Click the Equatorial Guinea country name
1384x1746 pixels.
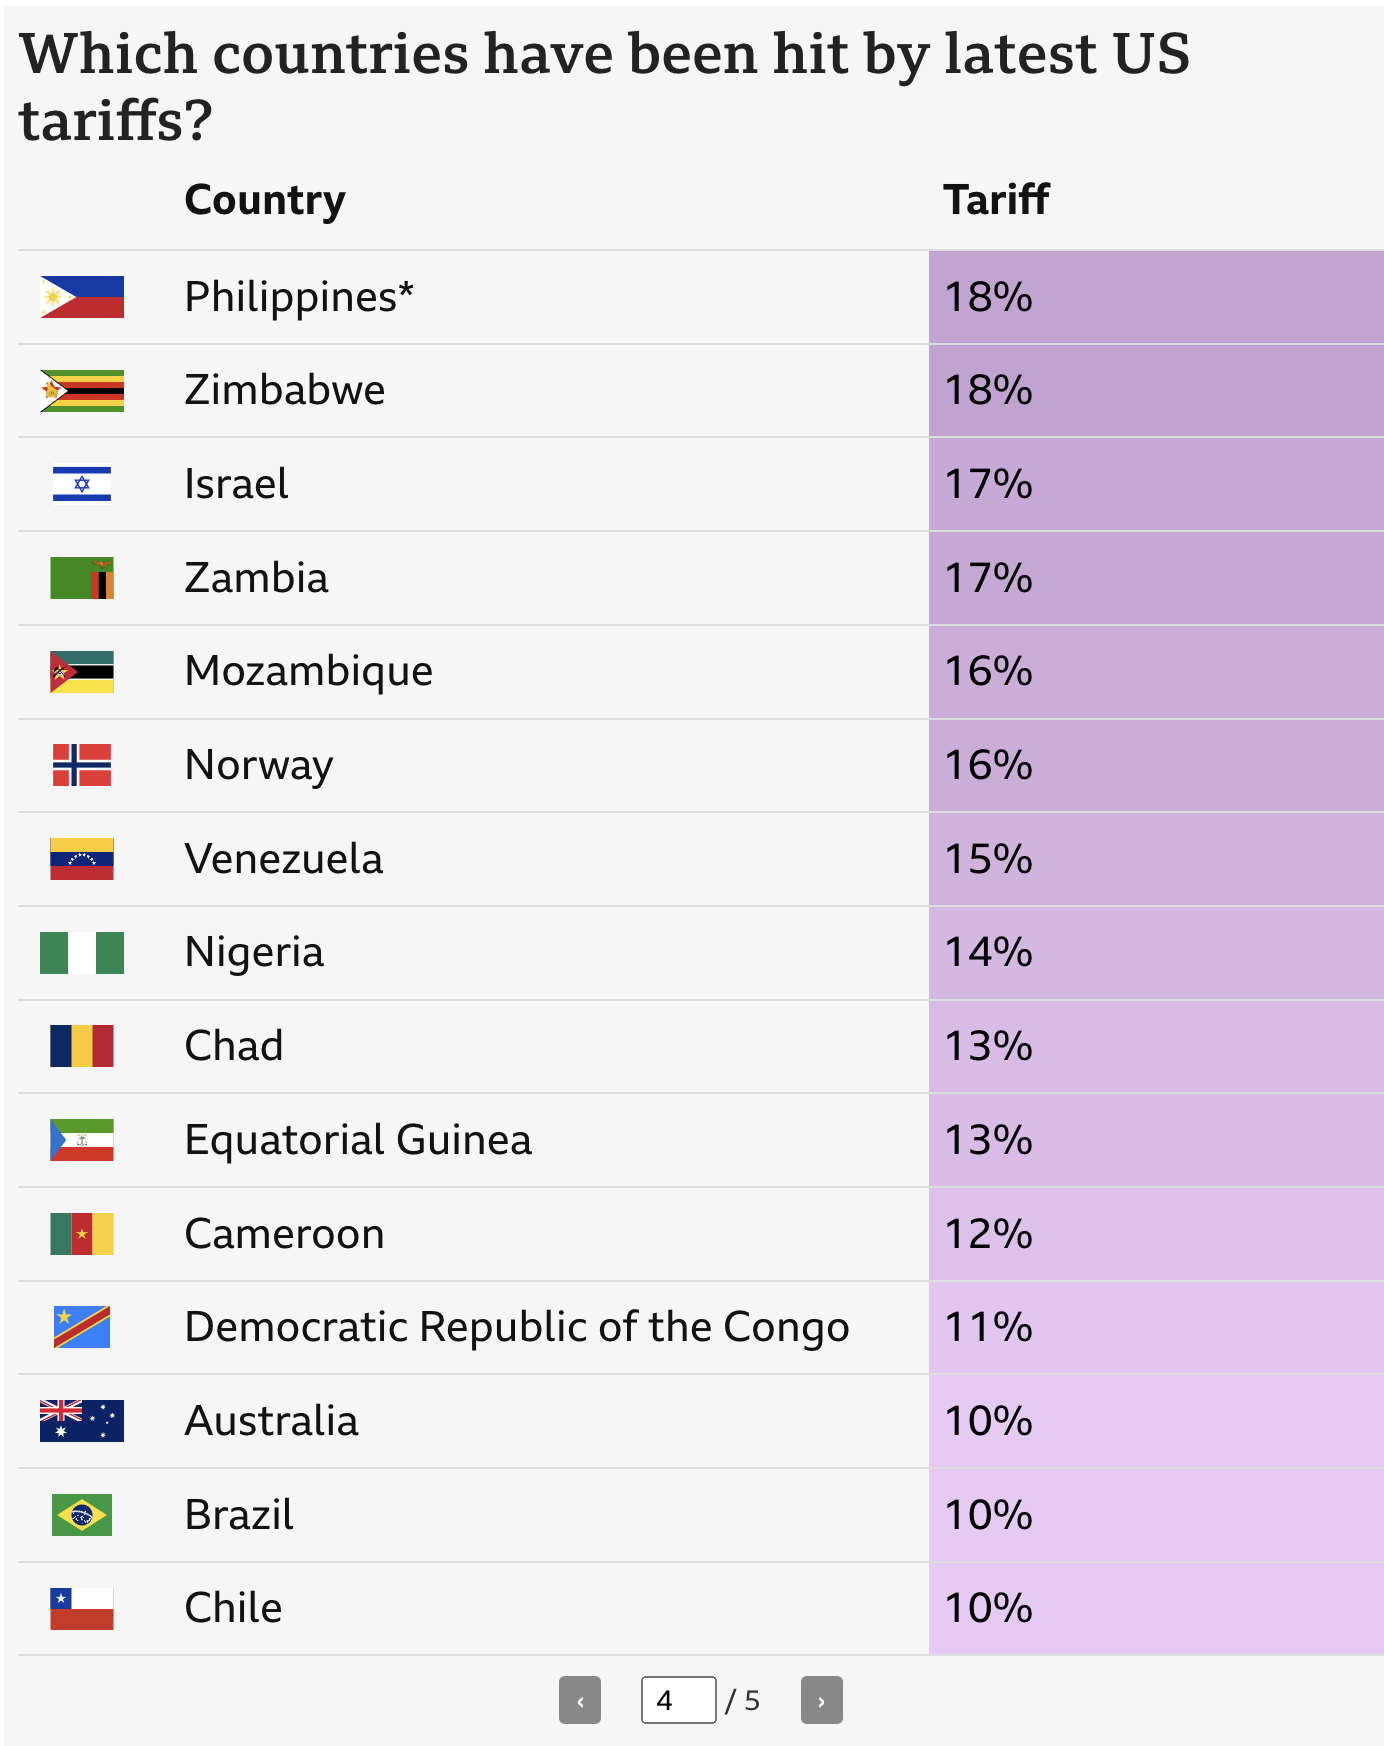(x=358, y=1140)
